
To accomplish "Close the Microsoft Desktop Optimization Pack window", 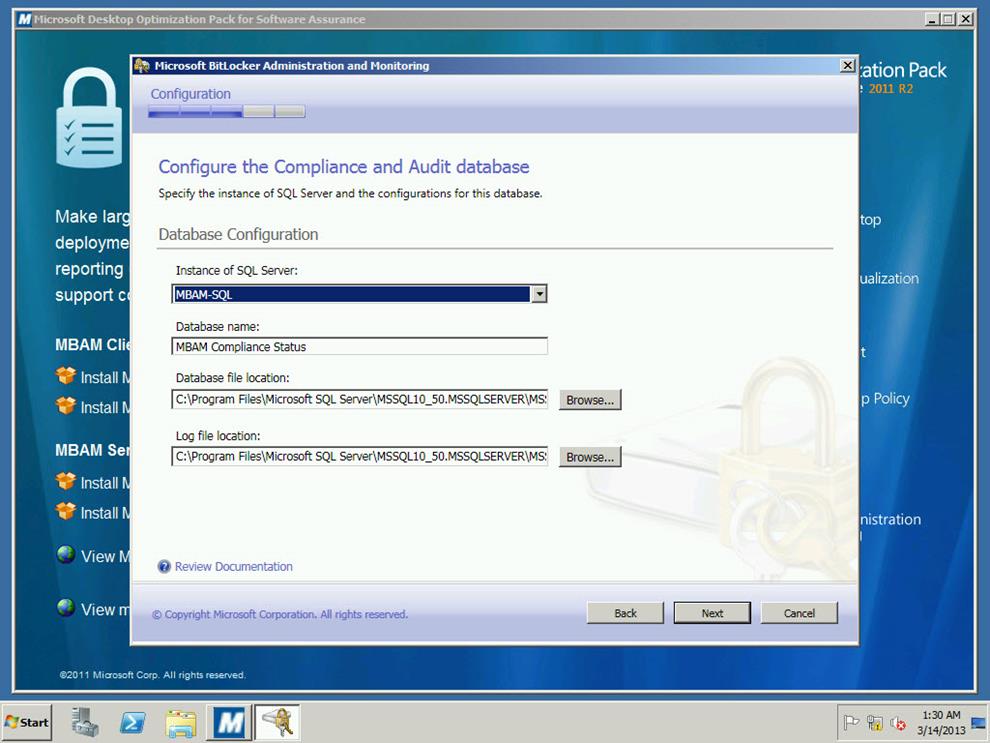I will (x=965, y=19).
